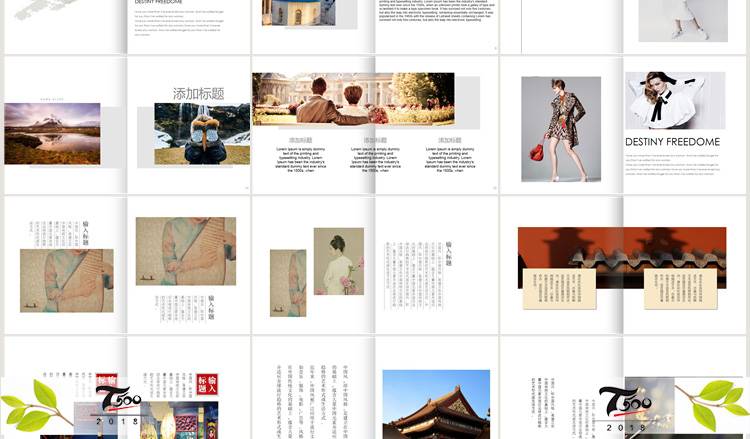Click the small pipa photo beside the portrait
The image size is (750, 439).
tap(288, 283)
